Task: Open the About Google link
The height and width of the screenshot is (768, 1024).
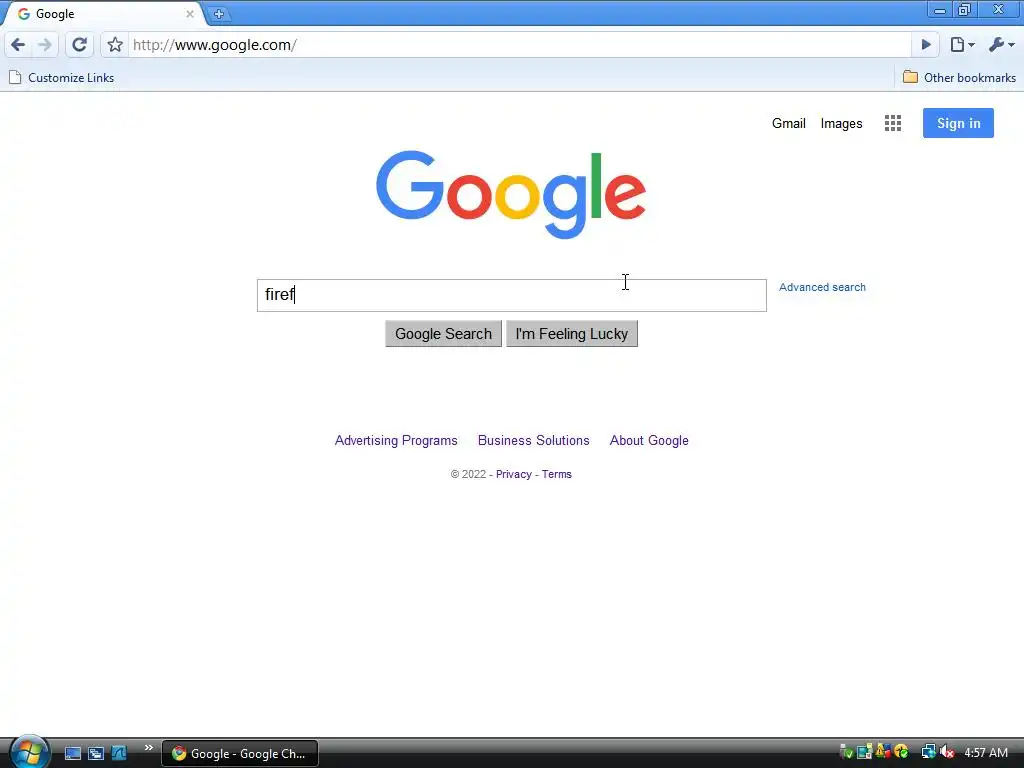Action: click(x=649, y=440)
